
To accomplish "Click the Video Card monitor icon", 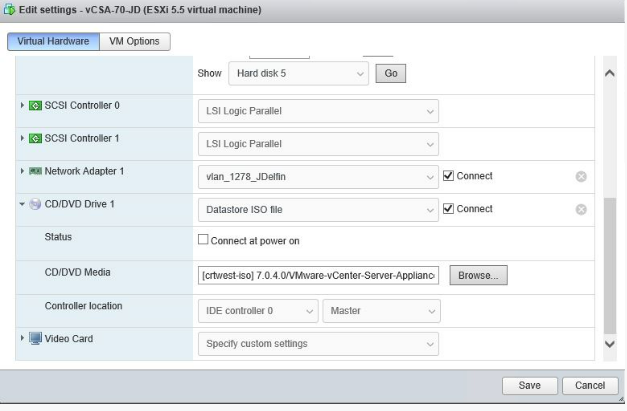I will click(x=36, y=339).
